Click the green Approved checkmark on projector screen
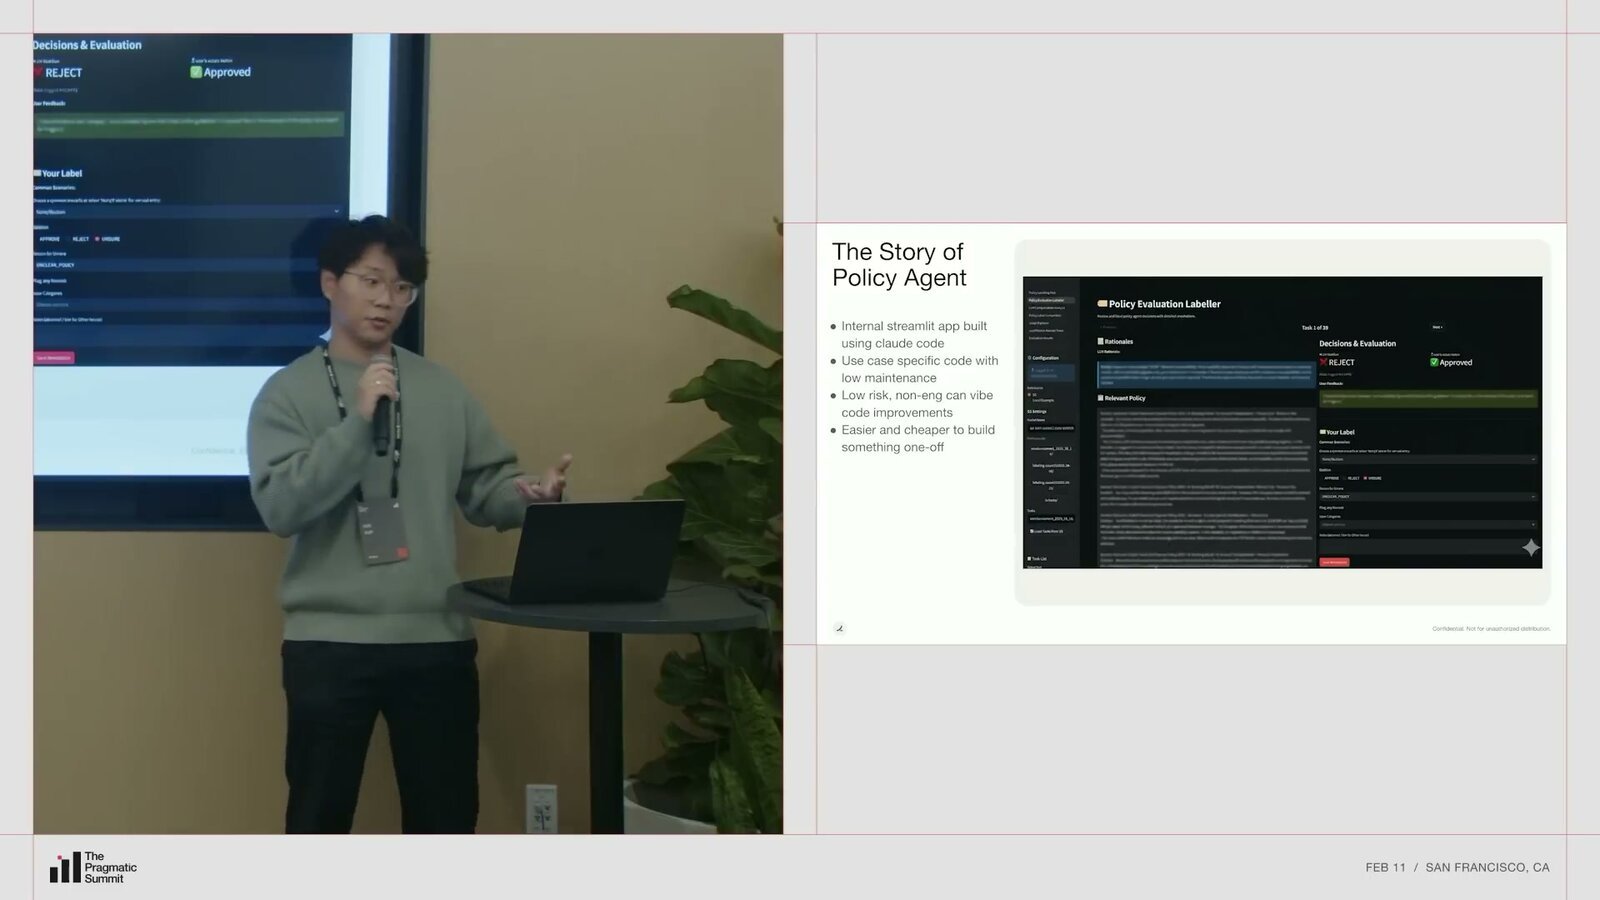 coord(196,72)
